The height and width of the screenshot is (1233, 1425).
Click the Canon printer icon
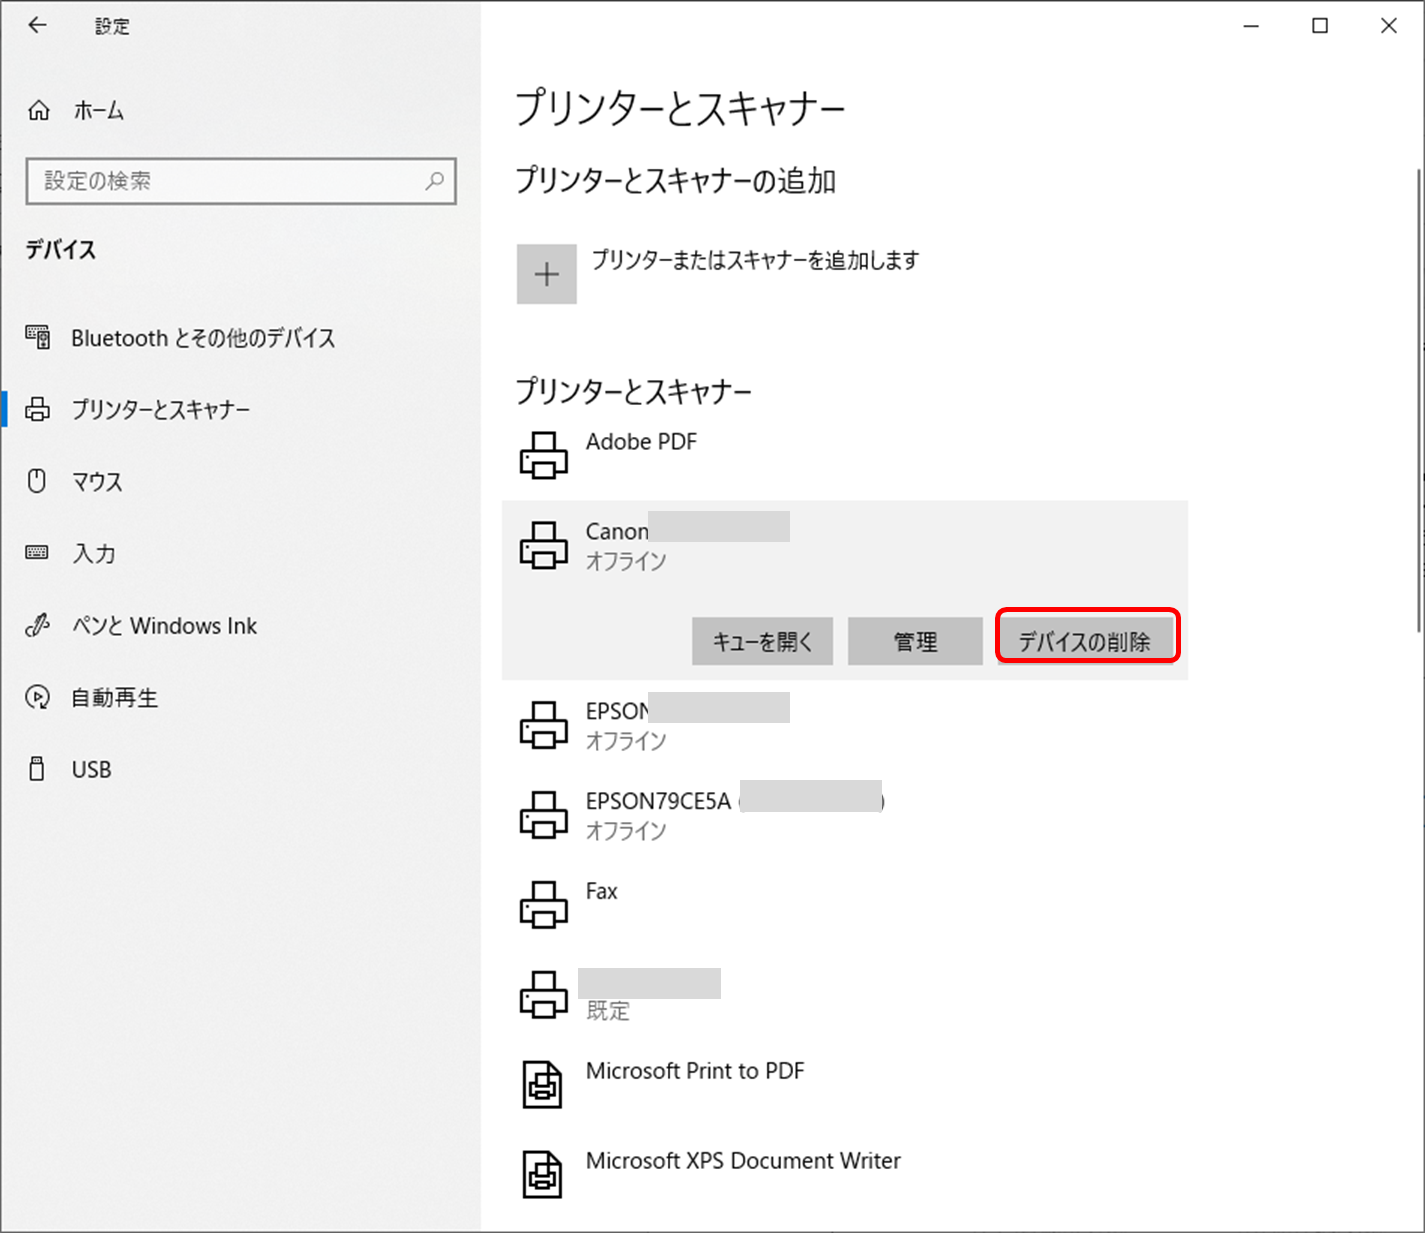tap(544, 545)
